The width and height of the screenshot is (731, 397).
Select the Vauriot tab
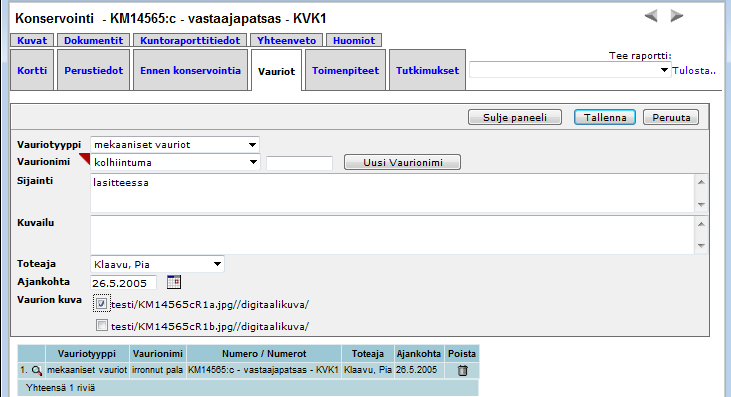pyautogui.click(x=276, y=71)
